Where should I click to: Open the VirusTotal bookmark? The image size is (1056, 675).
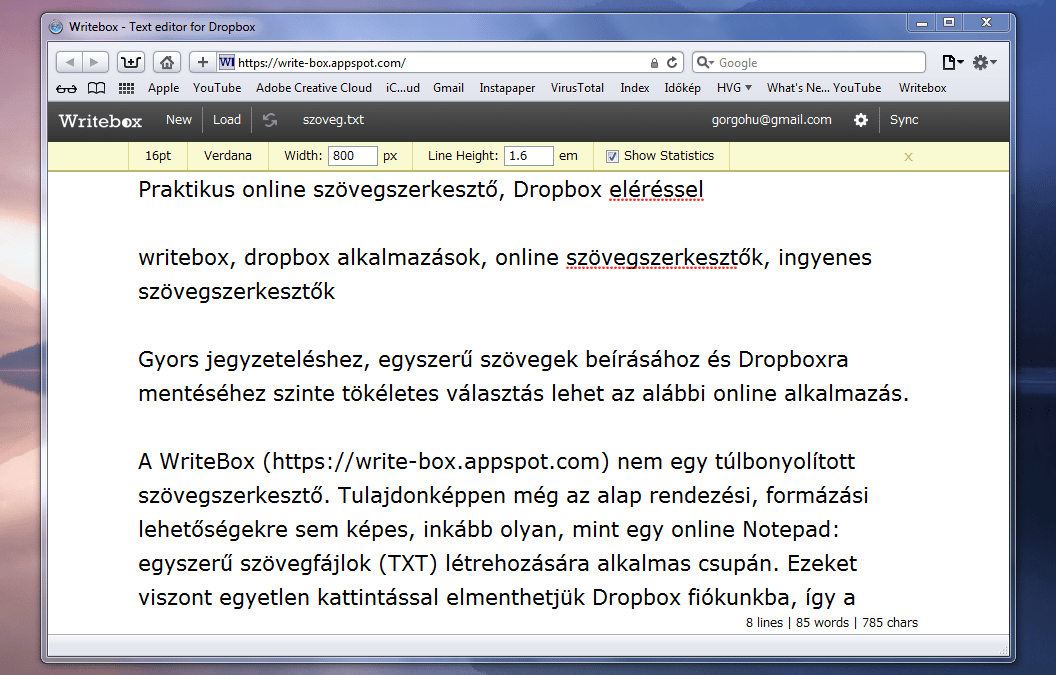click(577, 88)
